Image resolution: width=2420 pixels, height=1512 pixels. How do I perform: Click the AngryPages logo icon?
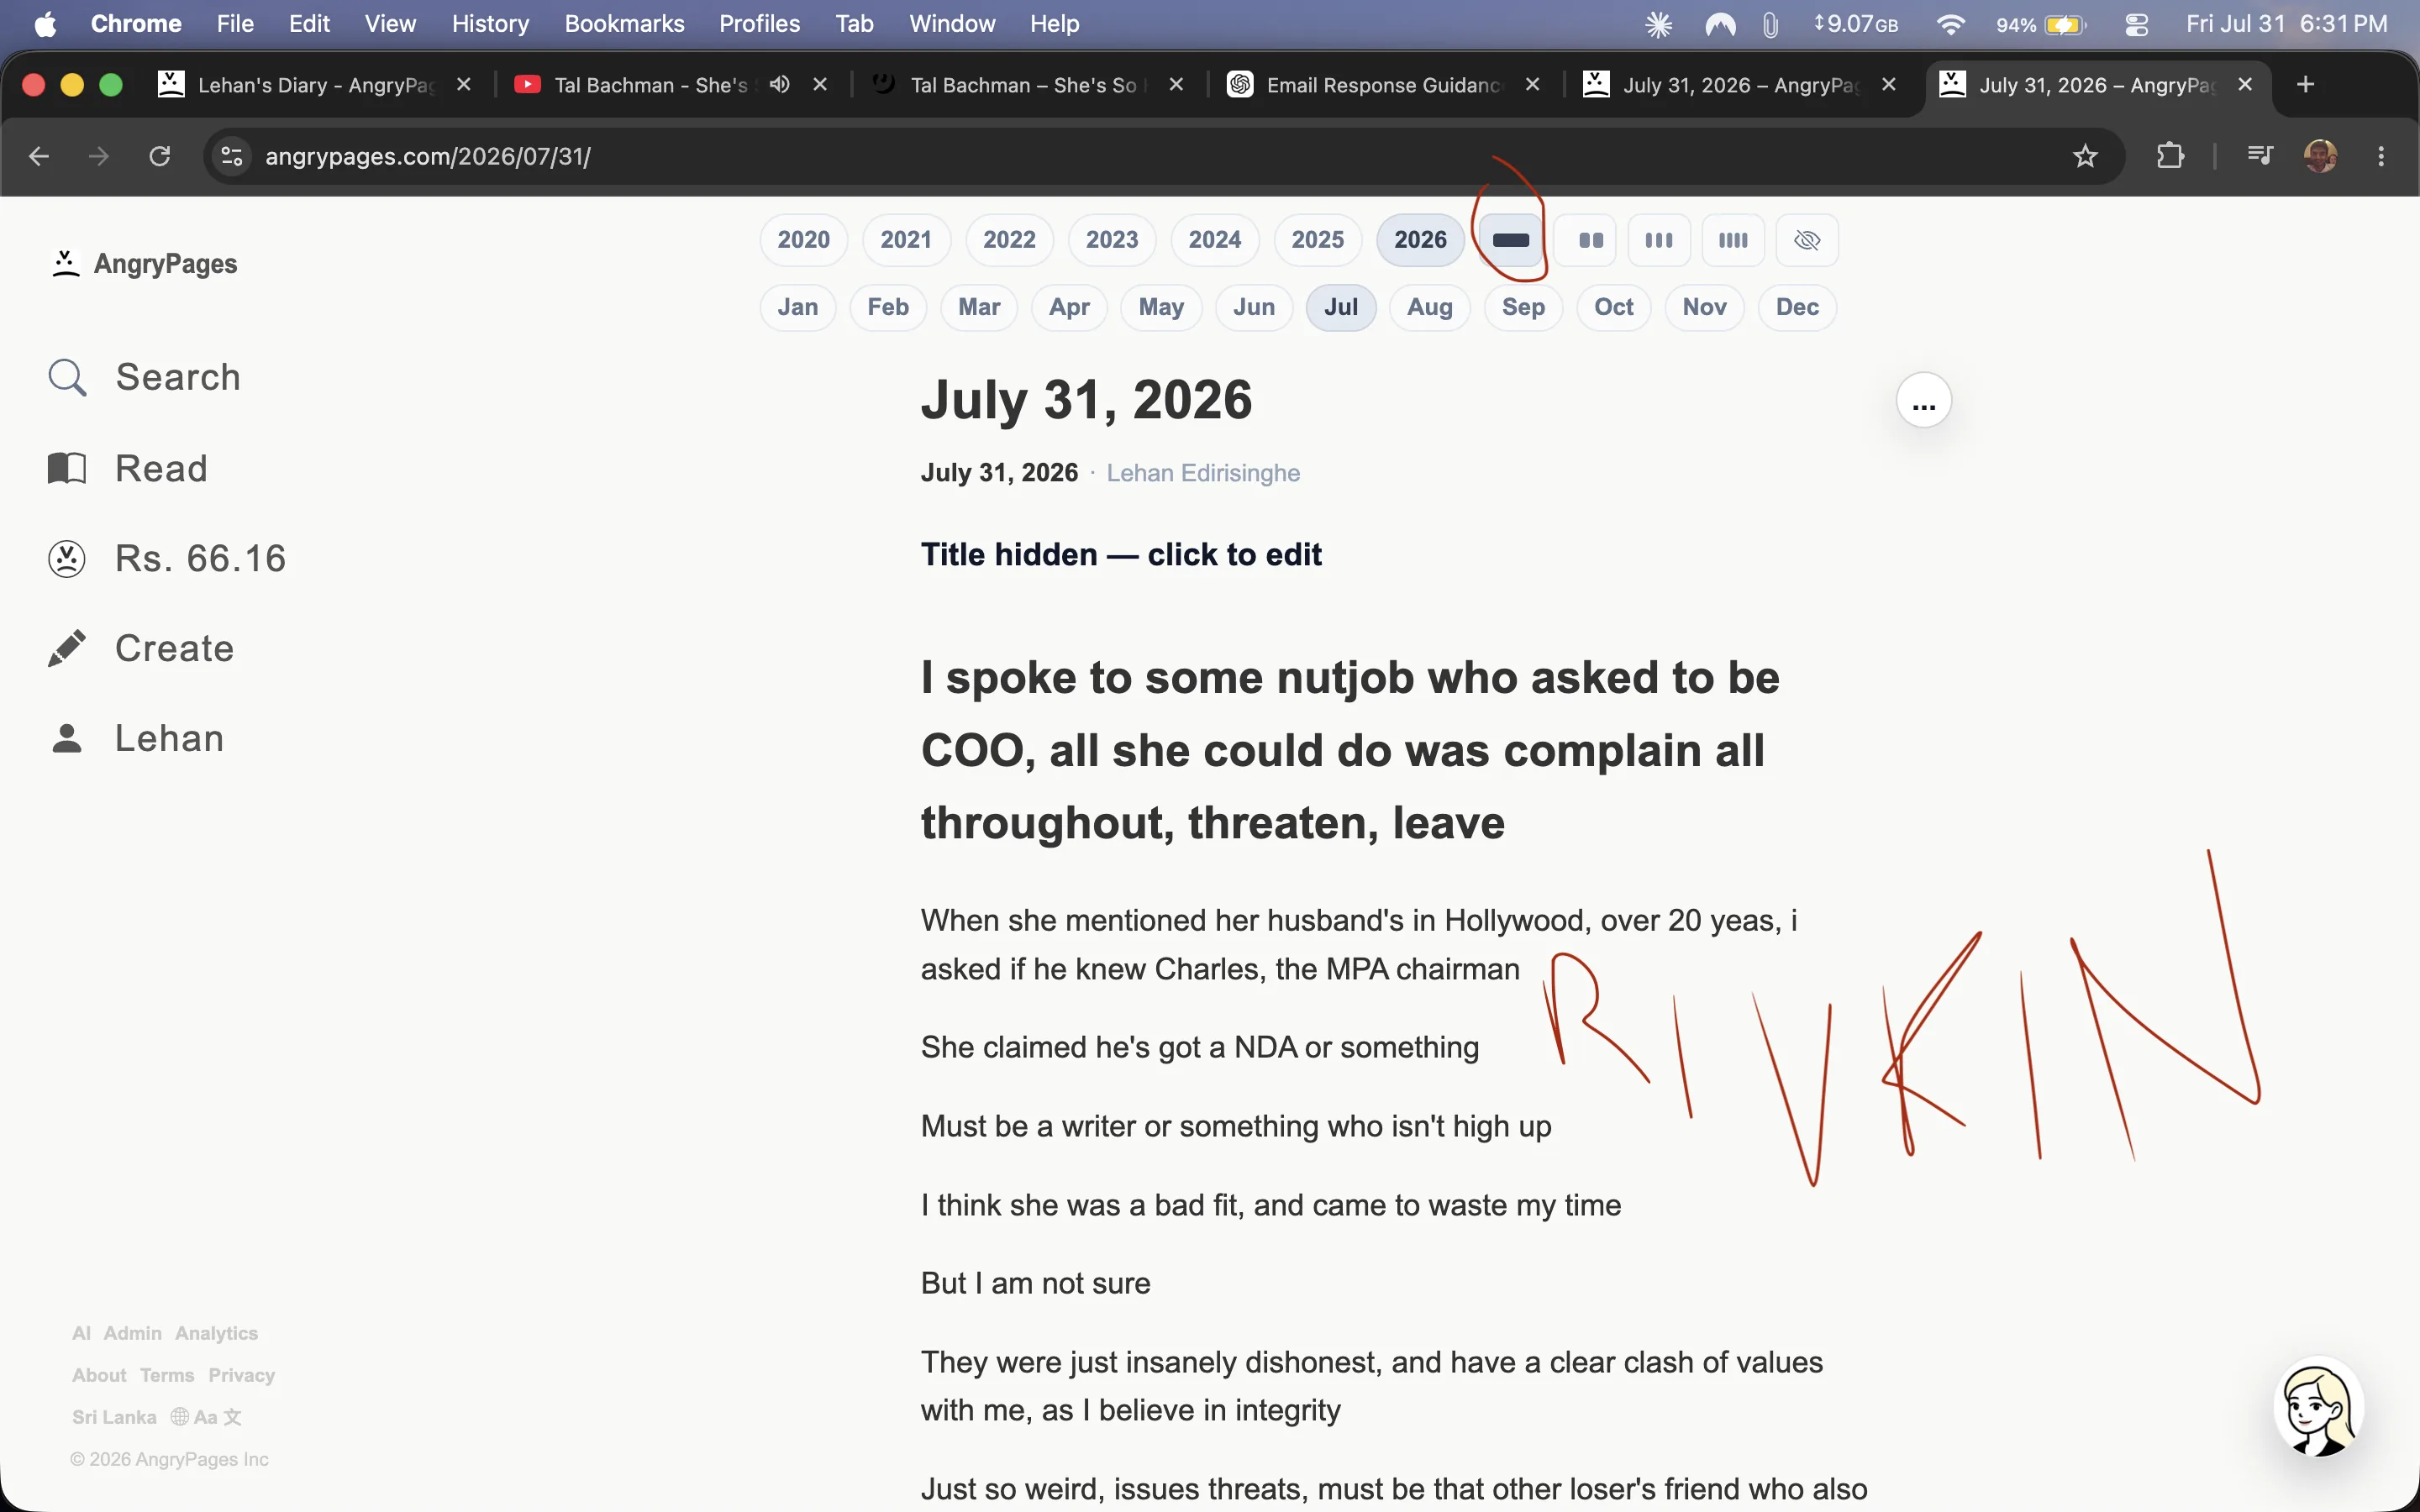66,264
